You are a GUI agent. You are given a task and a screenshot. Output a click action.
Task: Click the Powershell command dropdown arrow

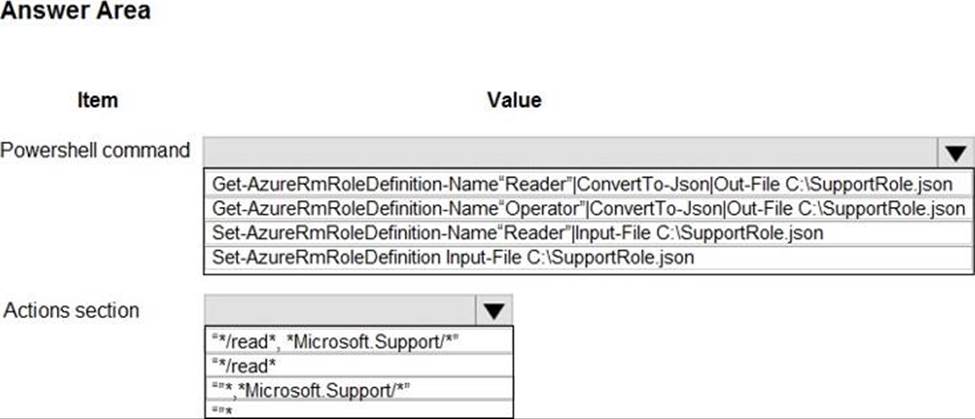(x=955, y=153)
